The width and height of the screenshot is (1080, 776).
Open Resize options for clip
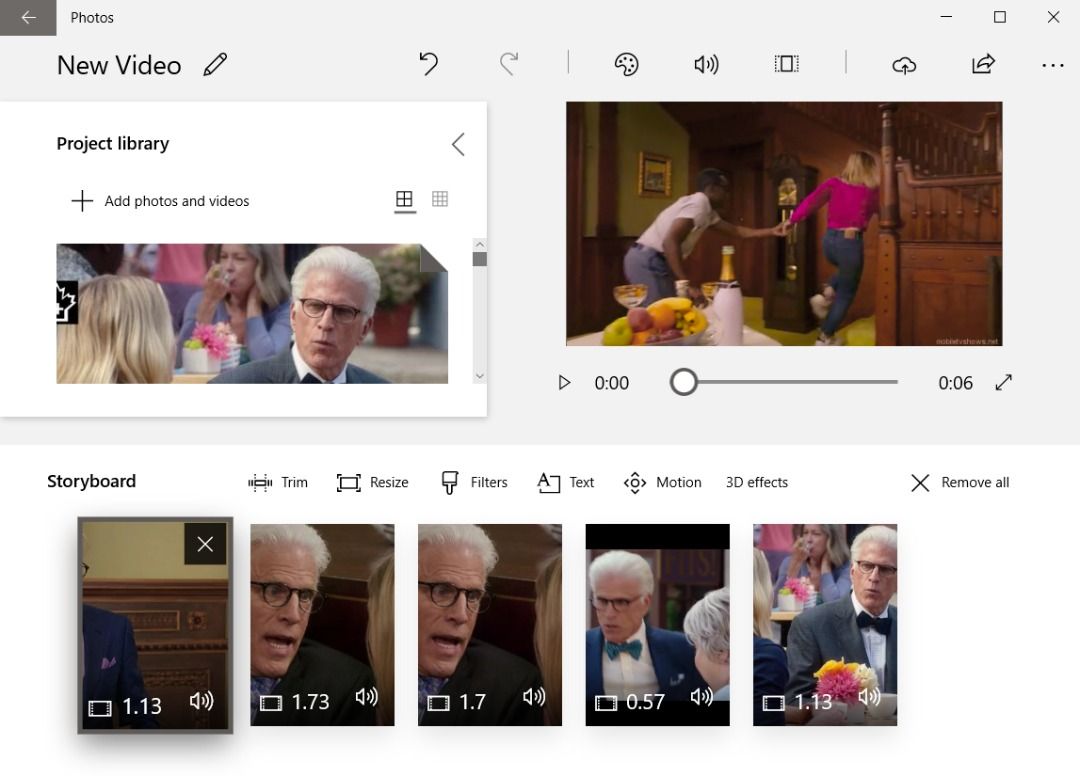tap(373, 483)
